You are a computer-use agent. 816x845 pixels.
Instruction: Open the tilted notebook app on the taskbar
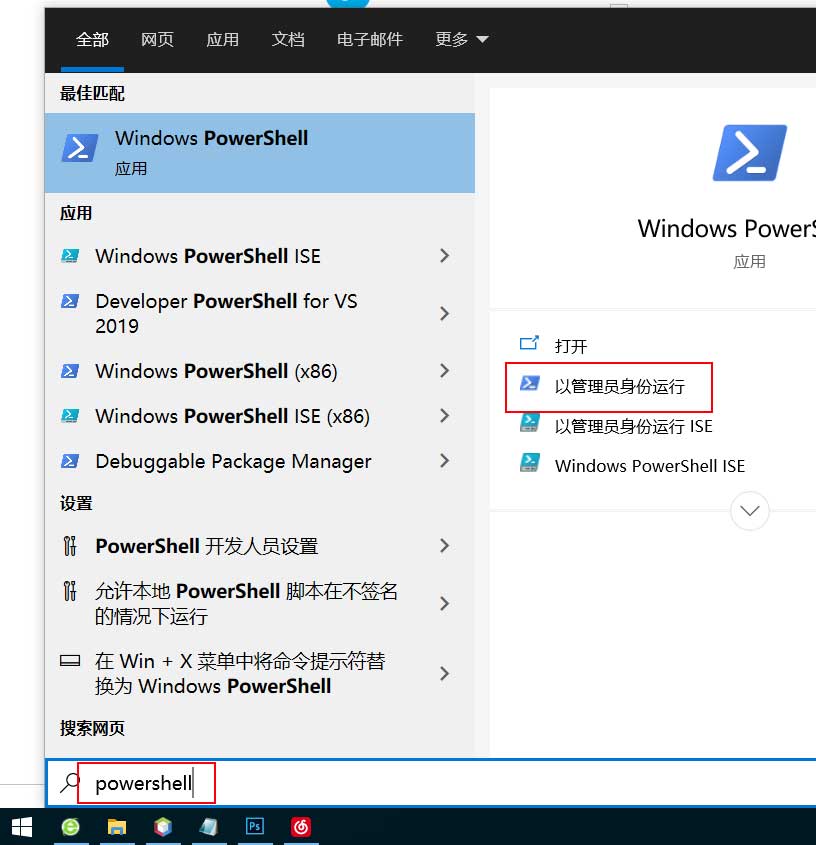click(209, 827)
